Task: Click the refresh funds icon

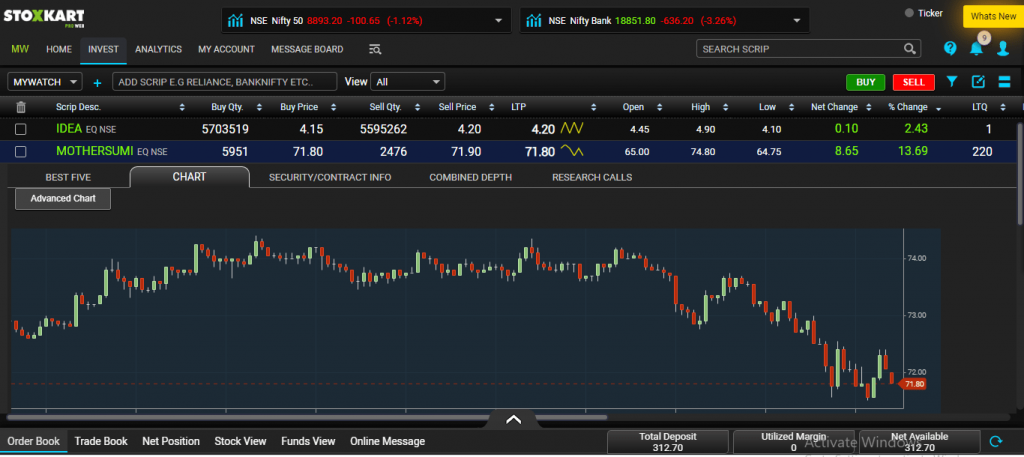Action: (x=996, y=441)
